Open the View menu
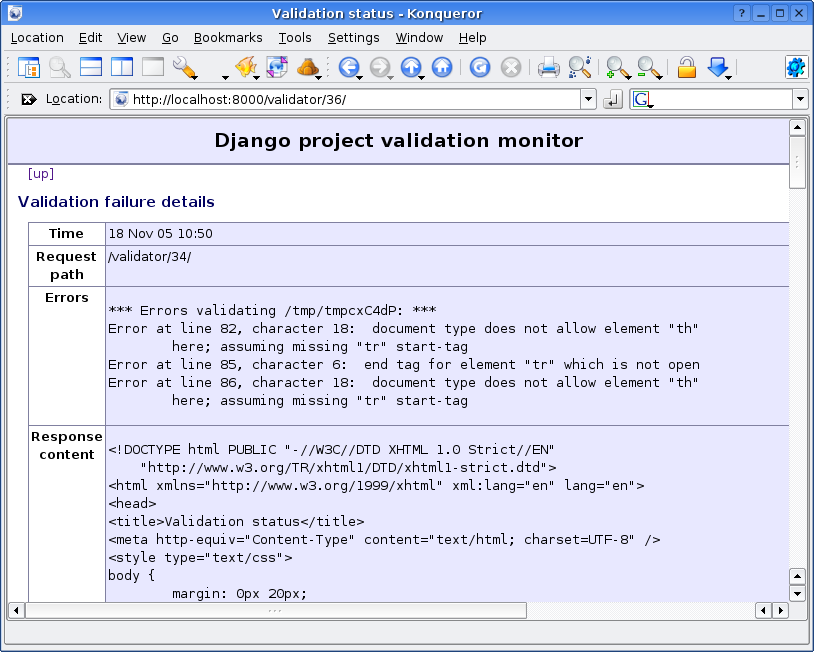Image resolution: width=814 pixels, height=652 pixels. pyautogui.click(x=131, y=38)
